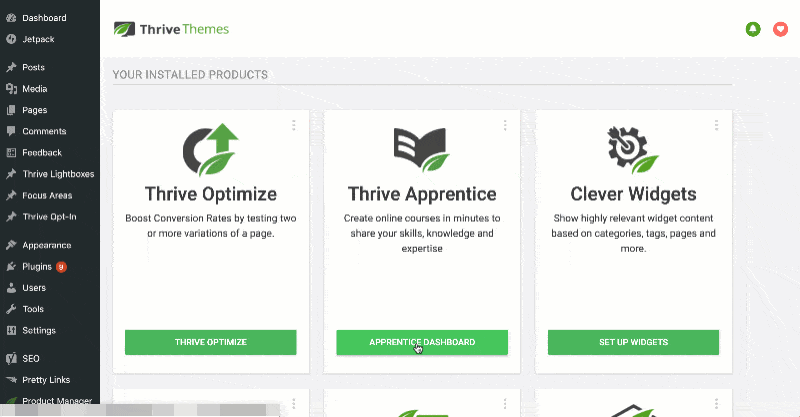Open Appearance in the admin sidebar

(46, 245)
